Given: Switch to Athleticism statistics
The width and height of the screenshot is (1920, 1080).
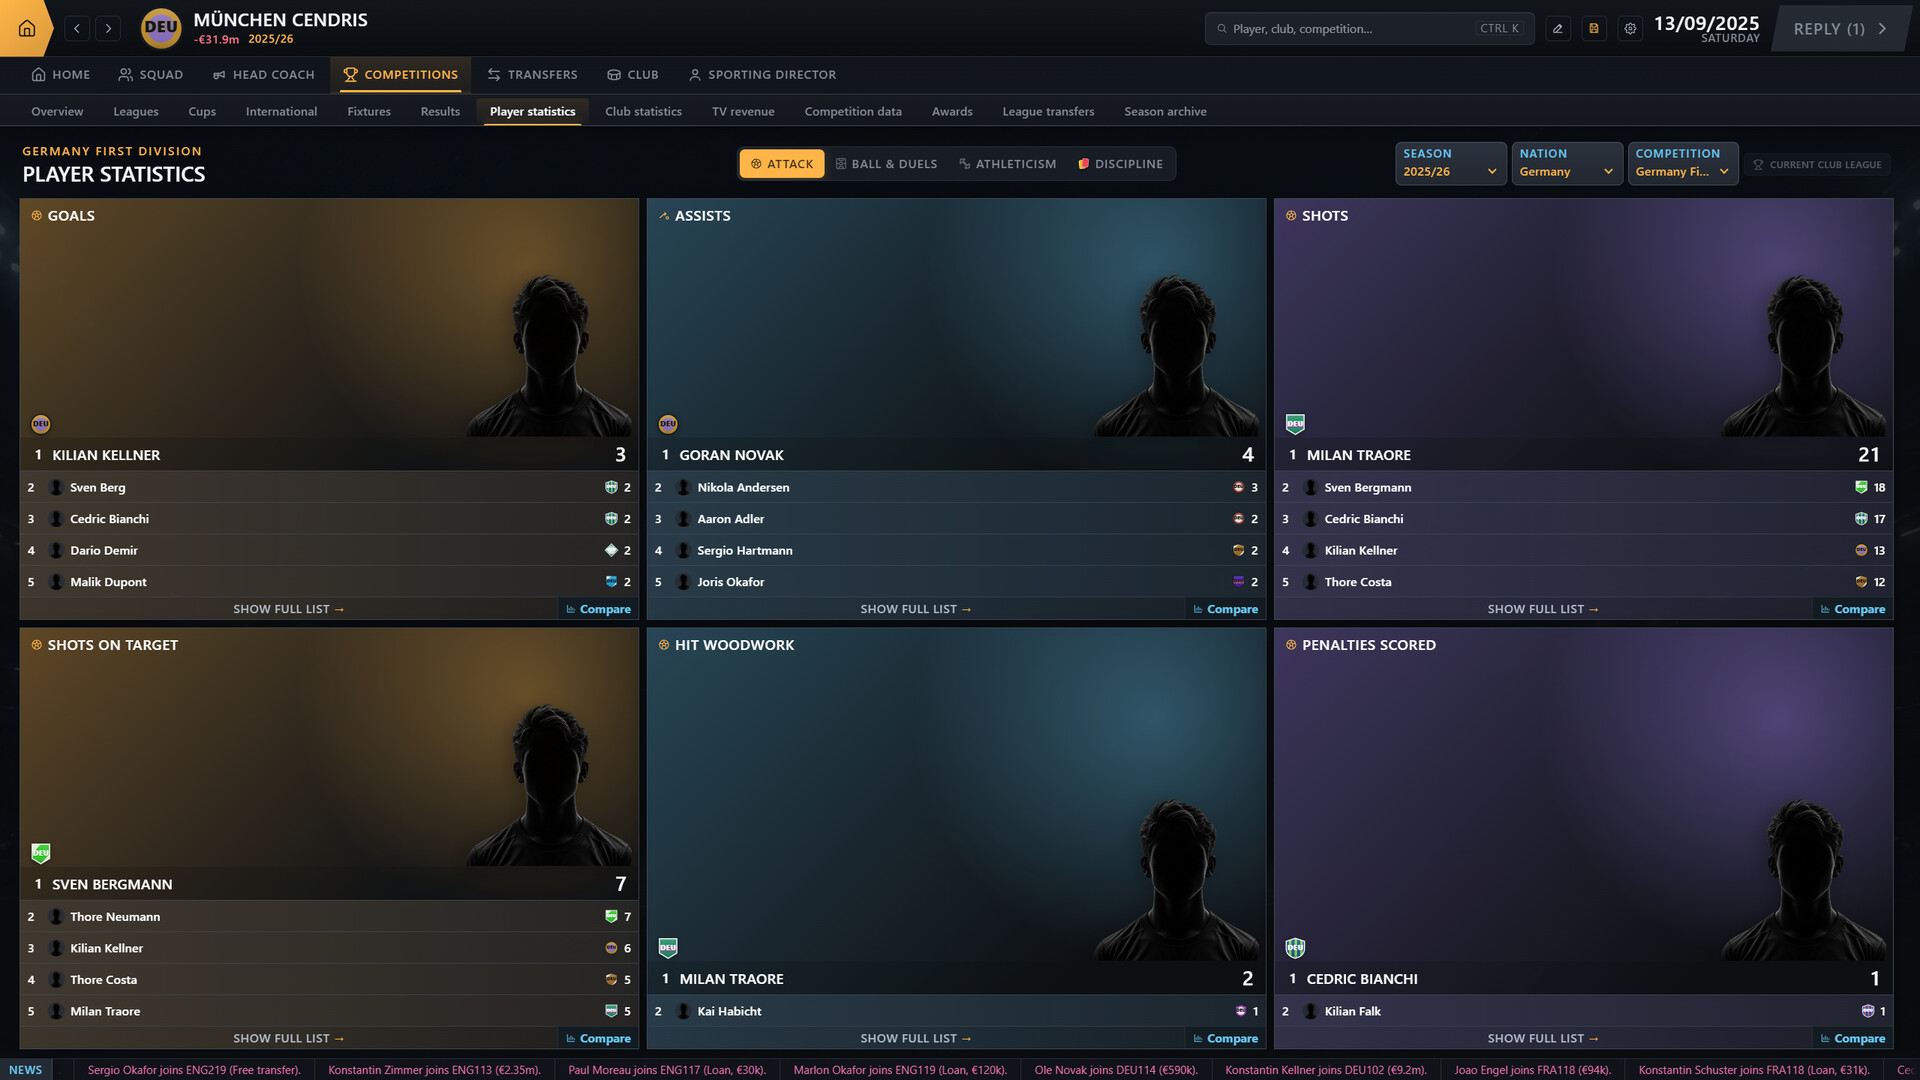Looking at the screenshot, I should tap(1007, 164).
